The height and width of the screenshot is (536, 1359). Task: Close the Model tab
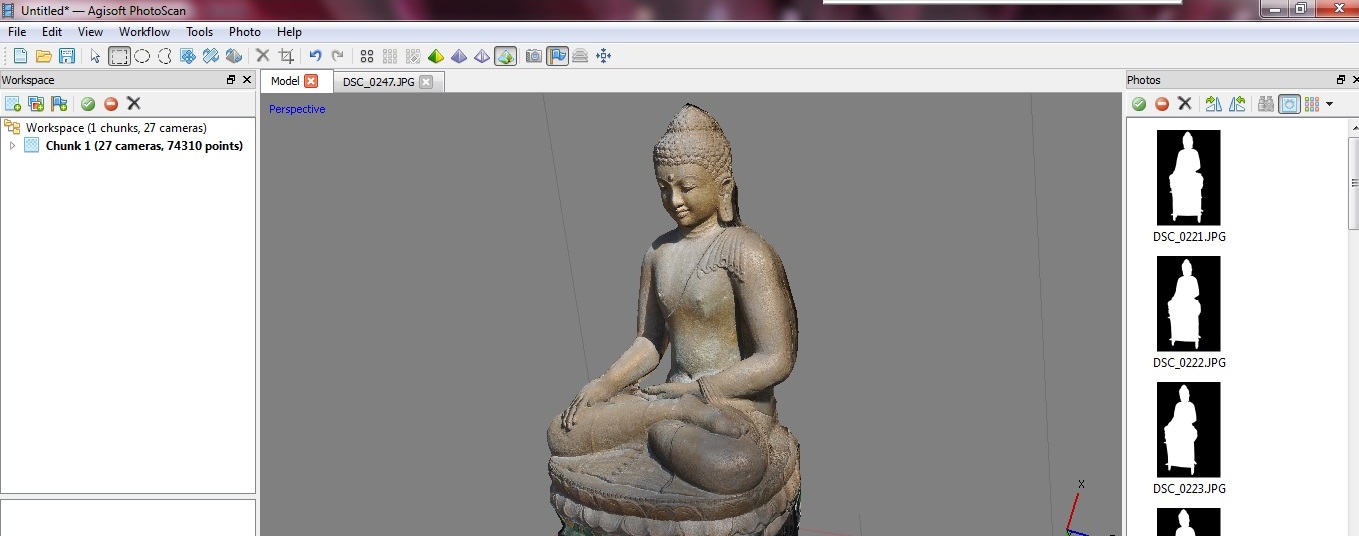click(311, 81)
